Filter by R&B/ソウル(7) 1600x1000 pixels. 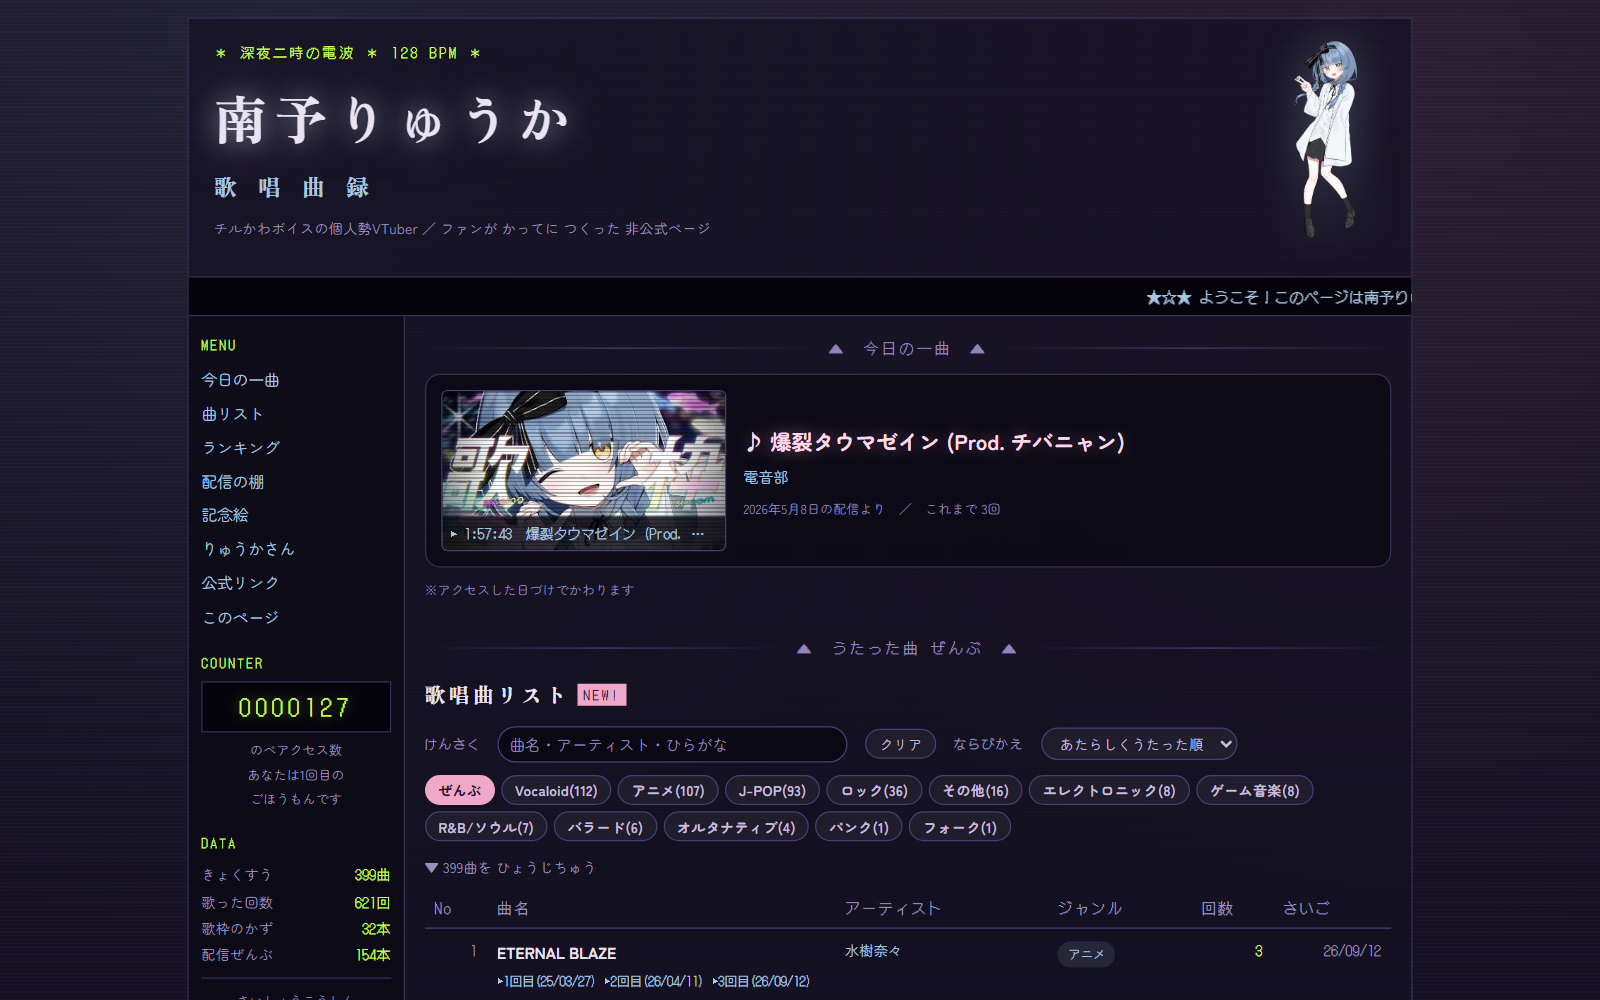click(486, 827)
